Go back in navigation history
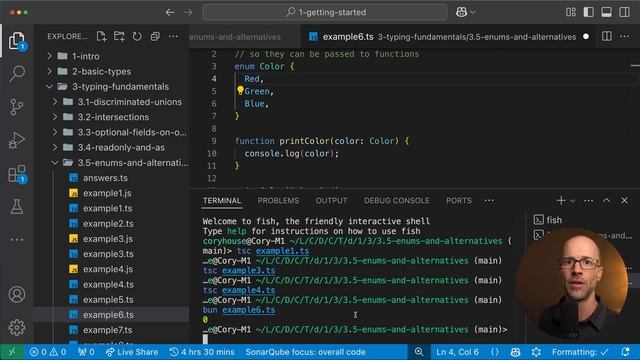Viewport: 640px width, 360px height. [x=170, y=12]
